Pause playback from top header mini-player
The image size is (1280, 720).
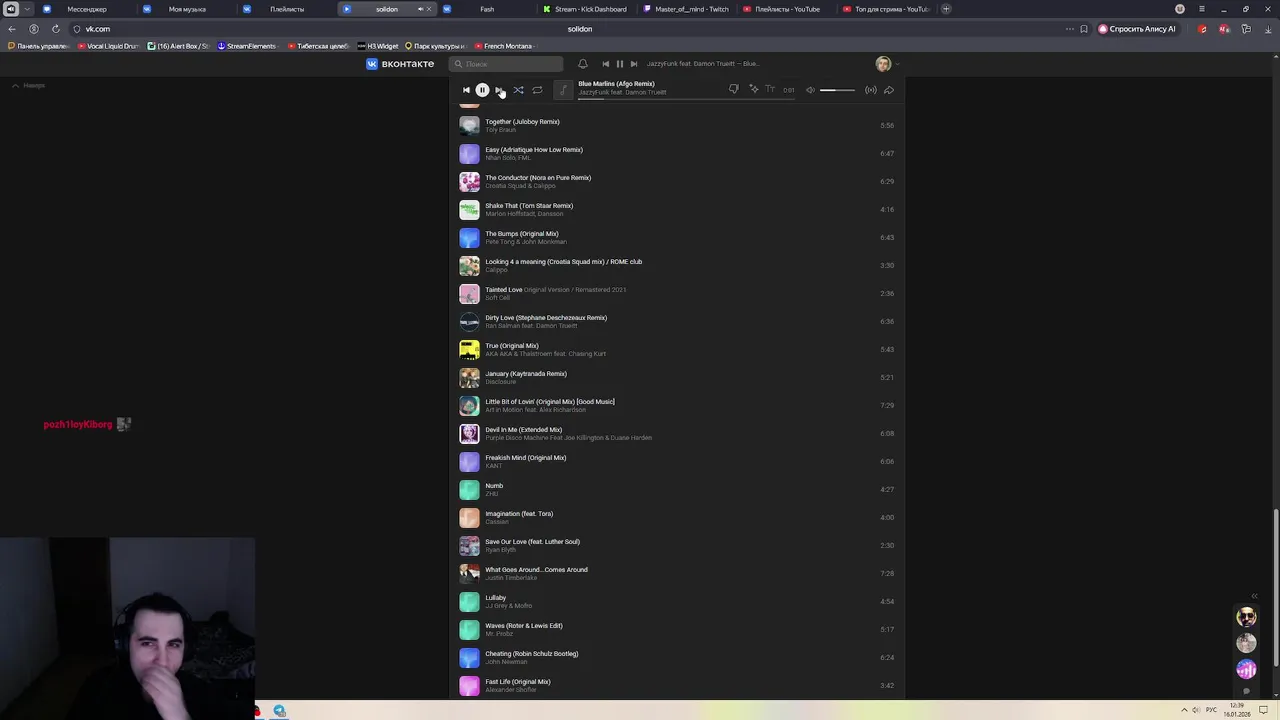point(619,64)
